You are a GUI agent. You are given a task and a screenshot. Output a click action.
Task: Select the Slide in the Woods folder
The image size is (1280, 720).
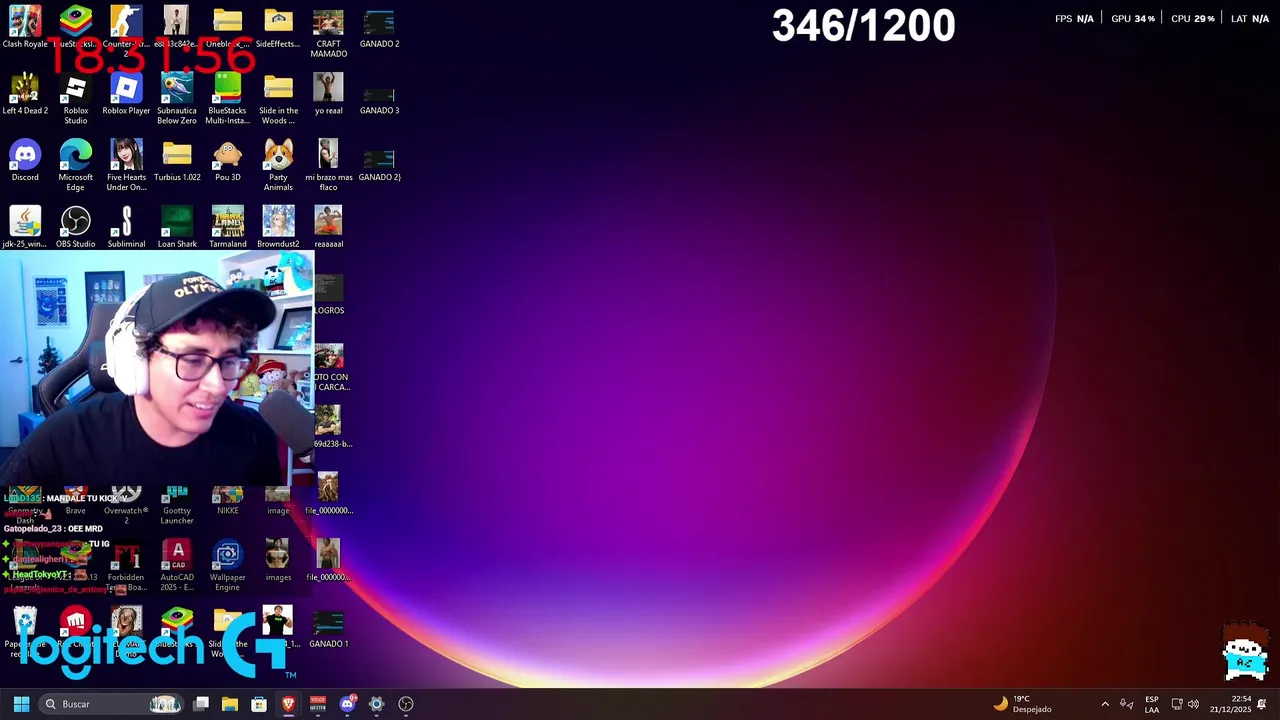(278, 99)
